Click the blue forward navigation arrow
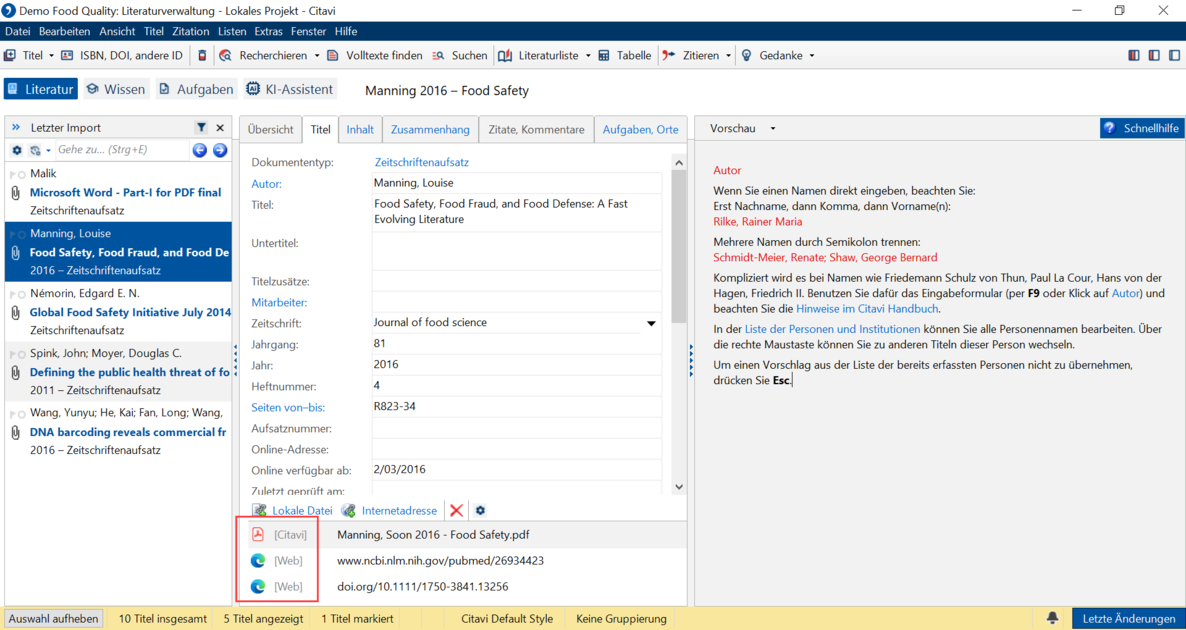Viewport: 1186px width, 630px height. coord(220,150)
